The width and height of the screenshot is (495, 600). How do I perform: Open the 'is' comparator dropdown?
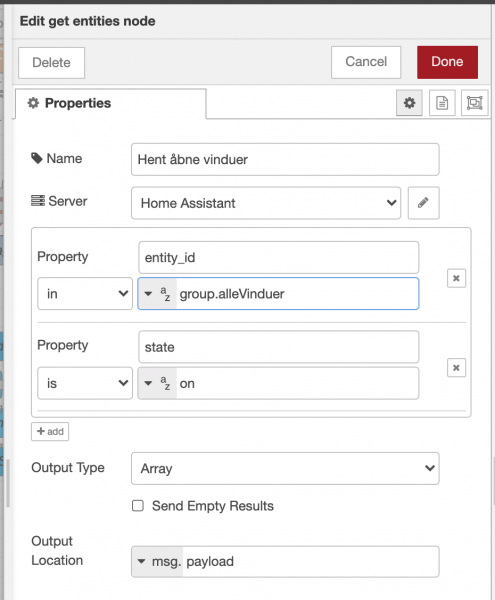(x=85, y=383)
